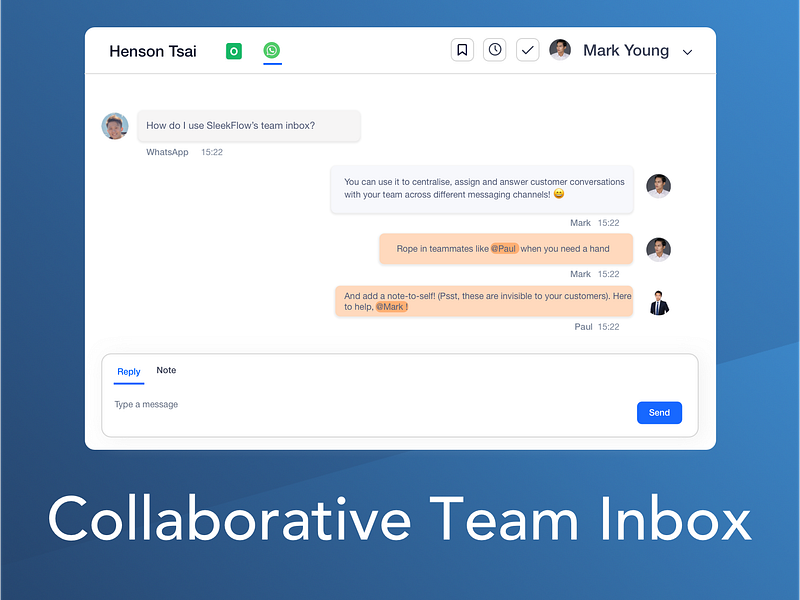Bookmark this conversation with the bookmark icon
This screenshot has width=800, height=600.
[462, 50]
